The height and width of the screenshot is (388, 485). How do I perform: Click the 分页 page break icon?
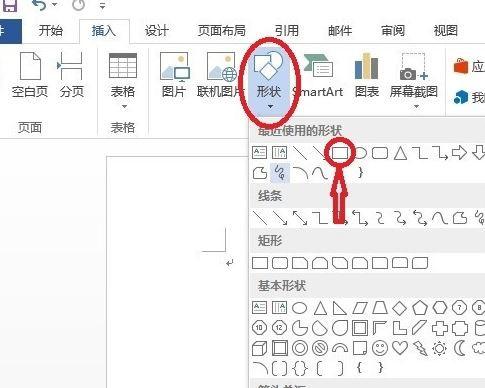tap(71, 75)
